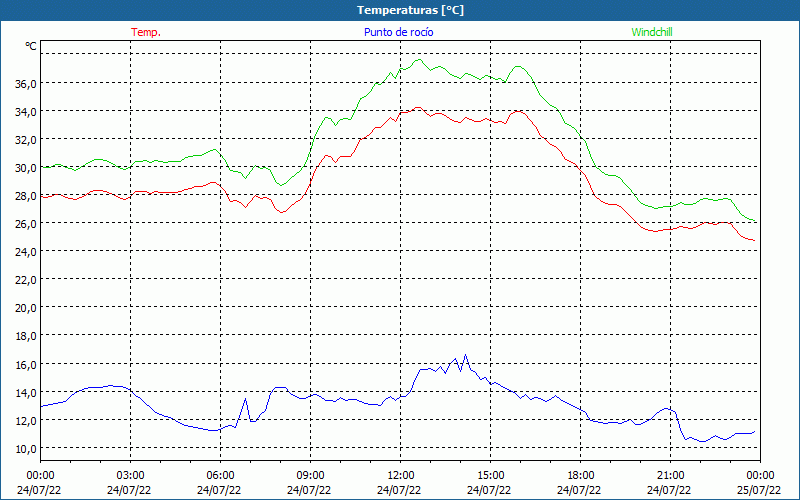The height and width of the screenshot is (500, 800).
Task: Select the green 'Windchill' legend label
Action: (652, 32)
